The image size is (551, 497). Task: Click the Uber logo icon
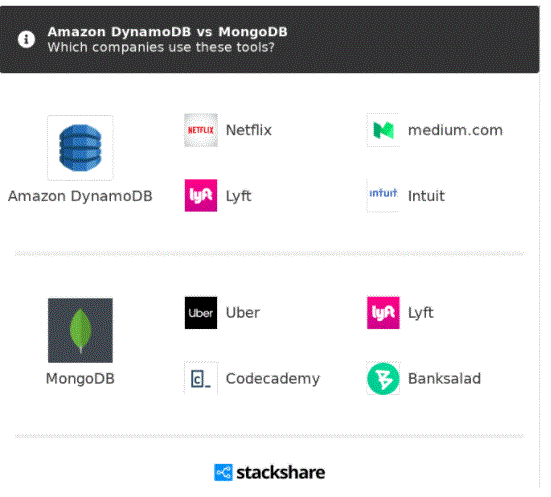pyautogui.click(x=201, y=312)
